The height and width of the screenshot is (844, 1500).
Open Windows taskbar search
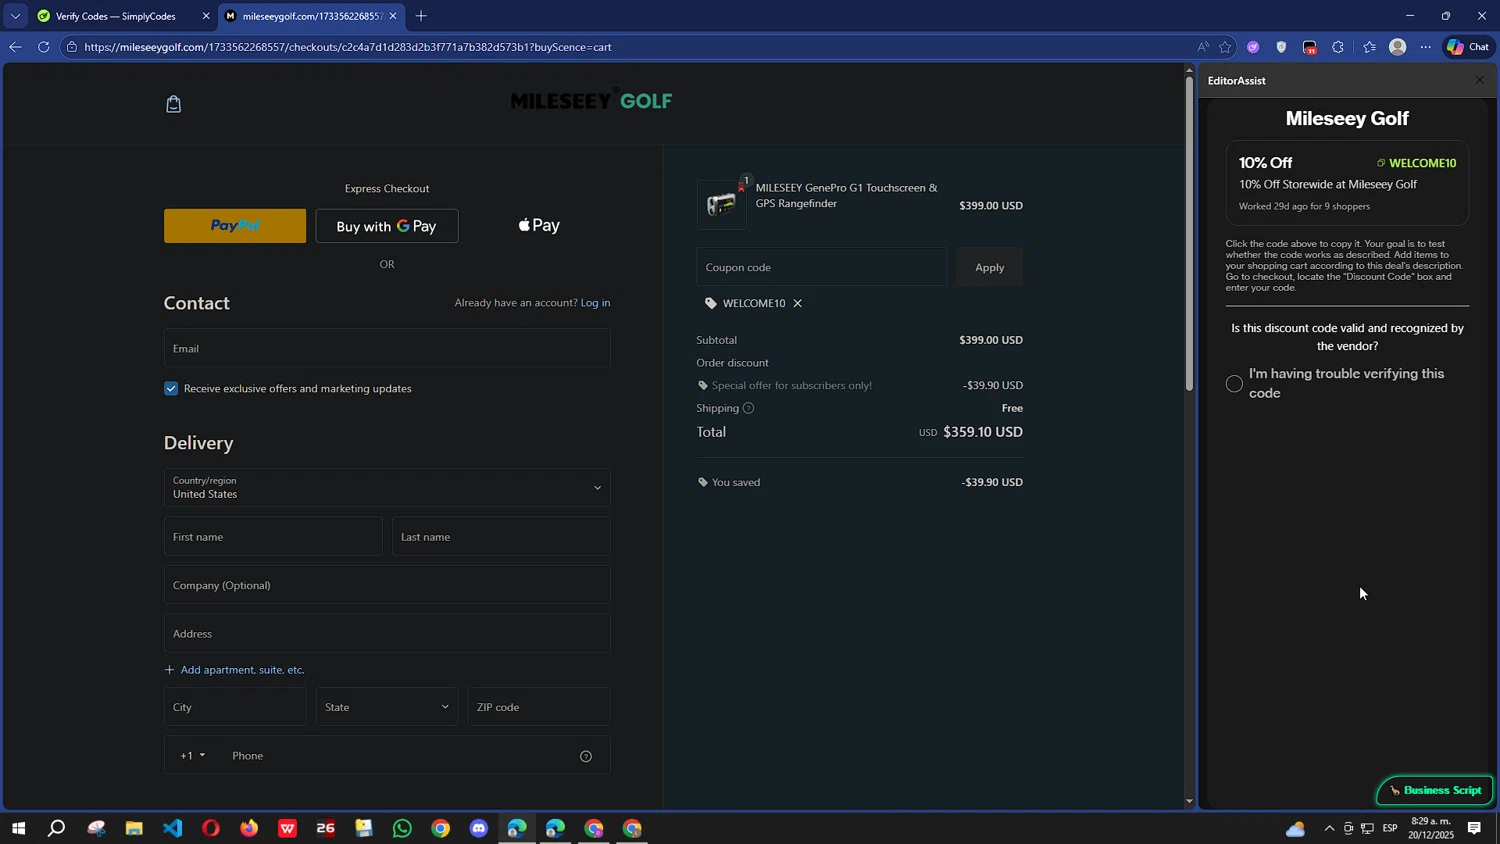click(57, 829)
